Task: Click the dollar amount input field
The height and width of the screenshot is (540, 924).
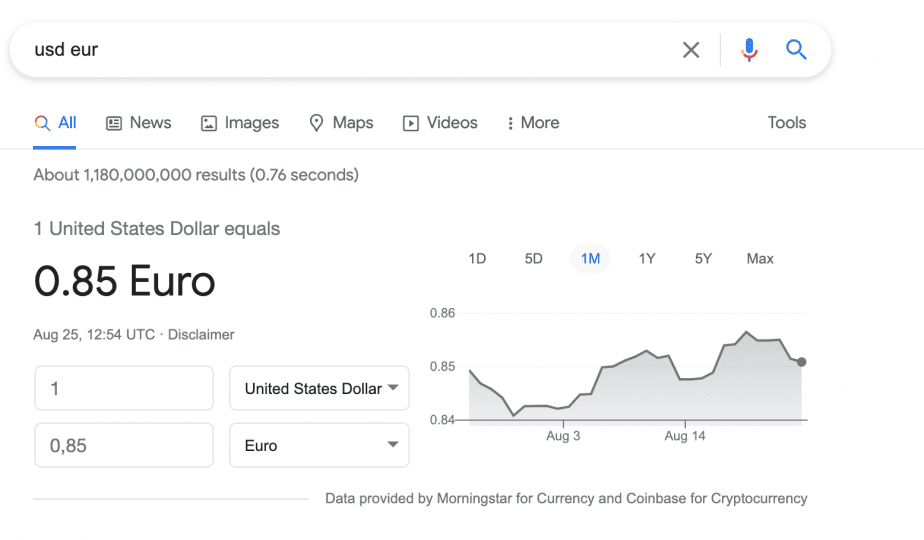Action: pos(124,388)
